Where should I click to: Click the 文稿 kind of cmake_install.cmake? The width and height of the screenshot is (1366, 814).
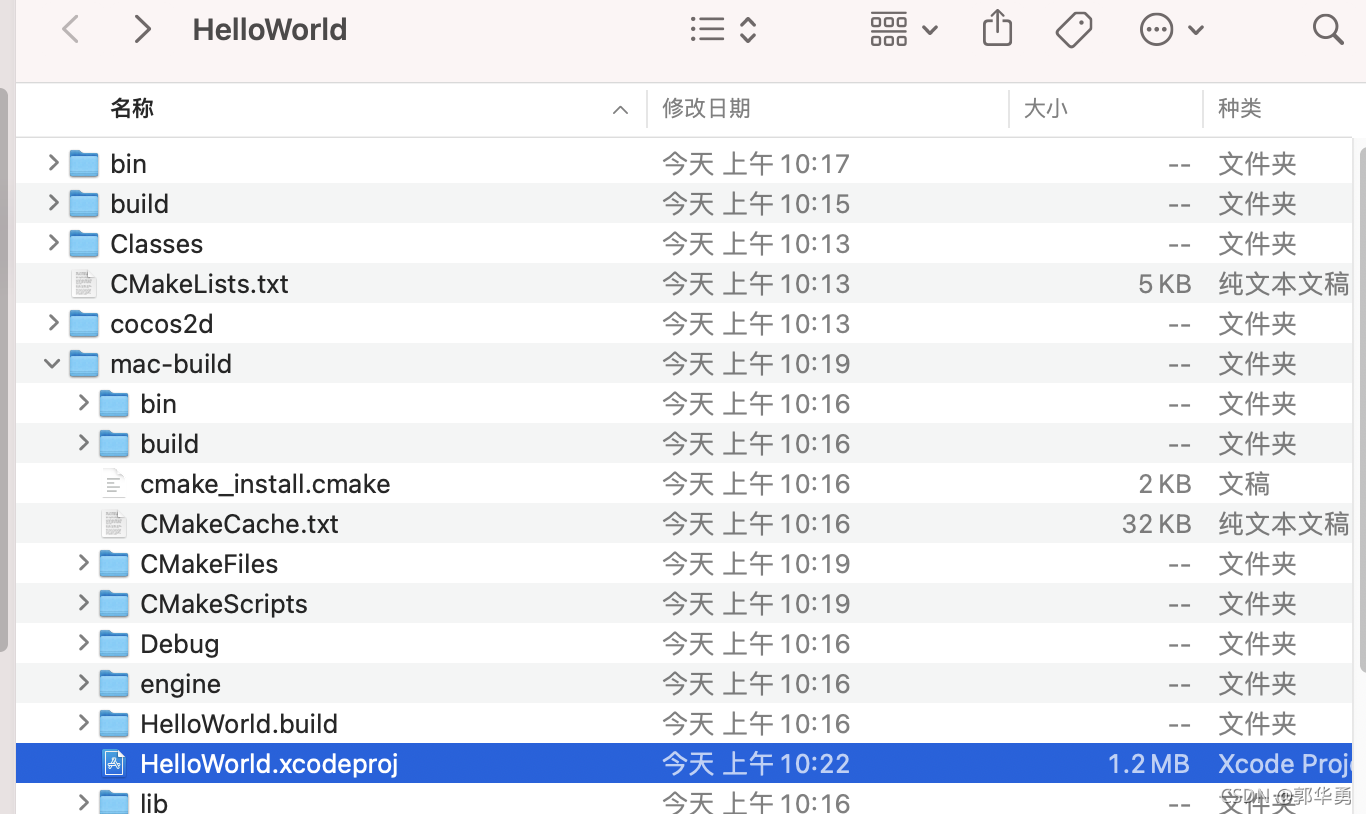click(1243, 484)
